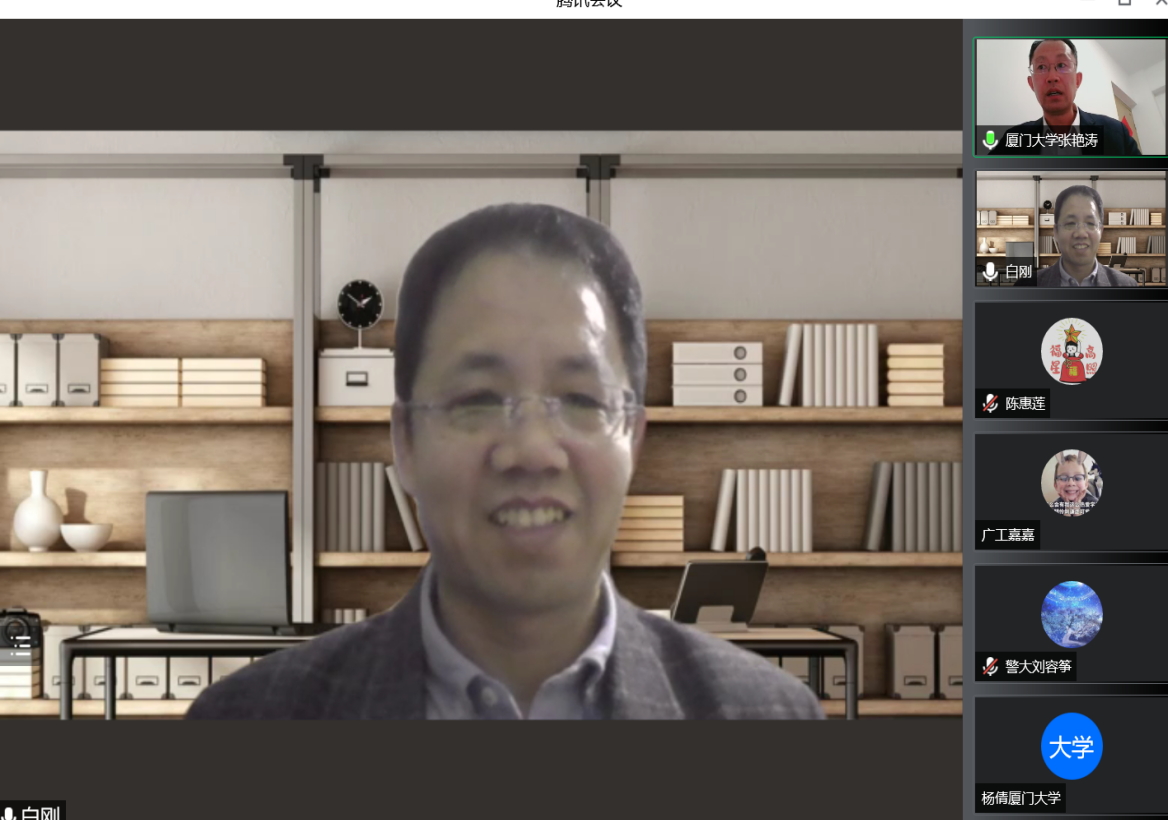Click the name label 杨倩厦门大学
The width and height of the screenshot is (1168, 820).
pos(1021,798)
